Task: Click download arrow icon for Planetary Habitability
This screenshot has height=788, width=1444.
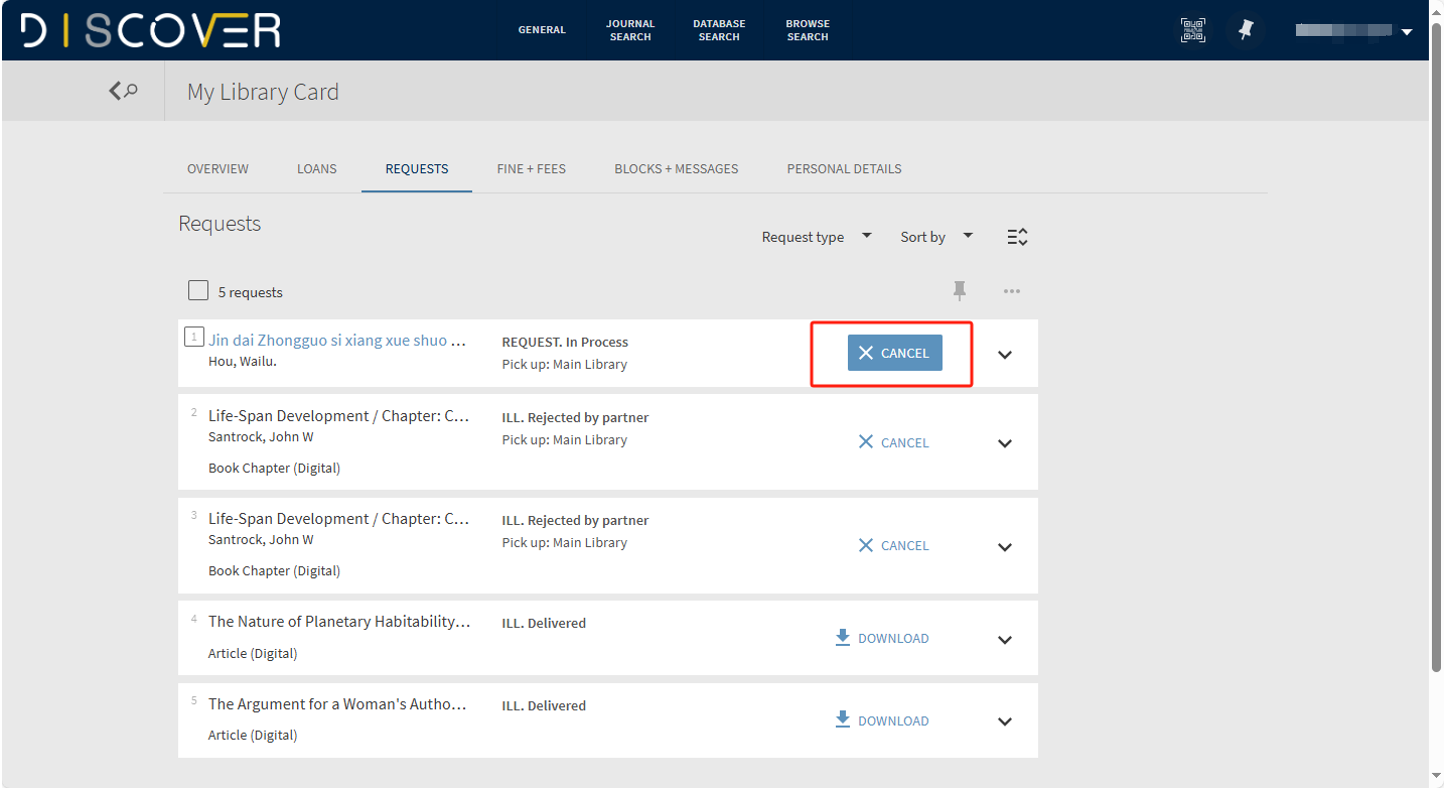Action: tap(842, 637)
